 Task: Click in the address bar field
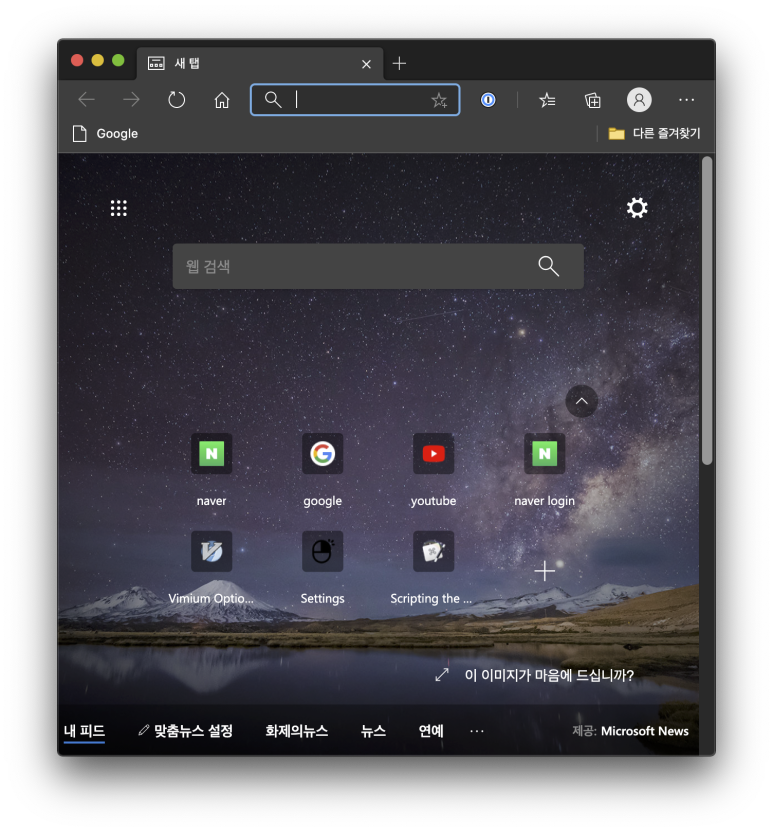pyautogui.click(x=354, y=99)
